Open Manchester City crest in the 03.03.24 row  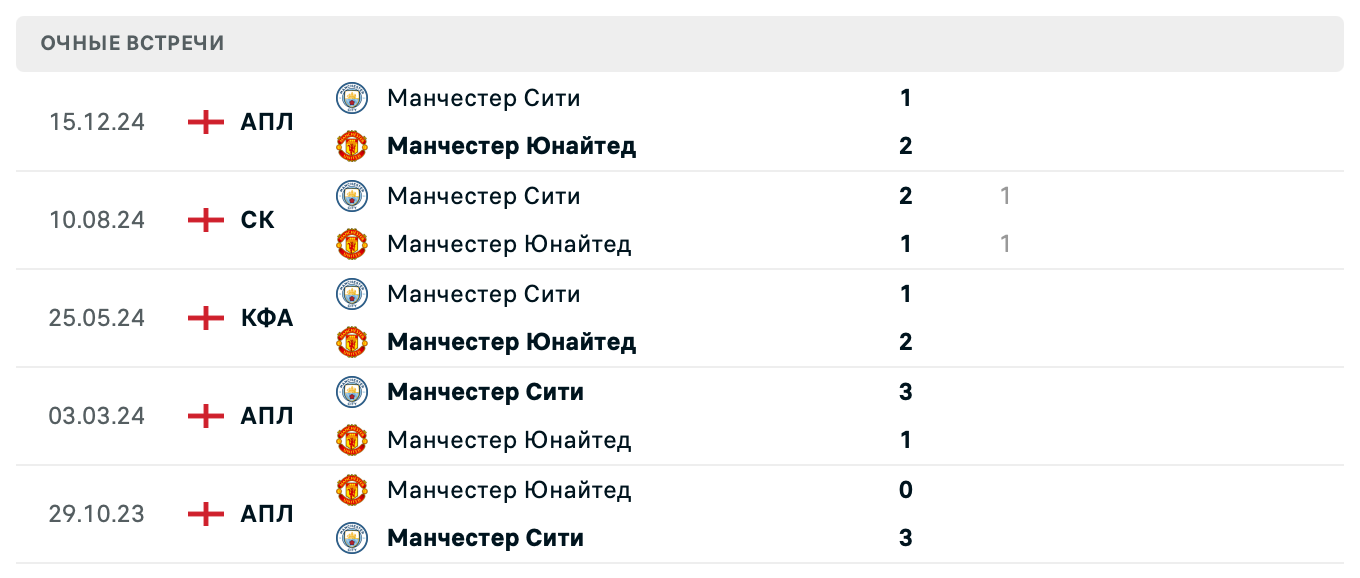[x=352, y=391]
